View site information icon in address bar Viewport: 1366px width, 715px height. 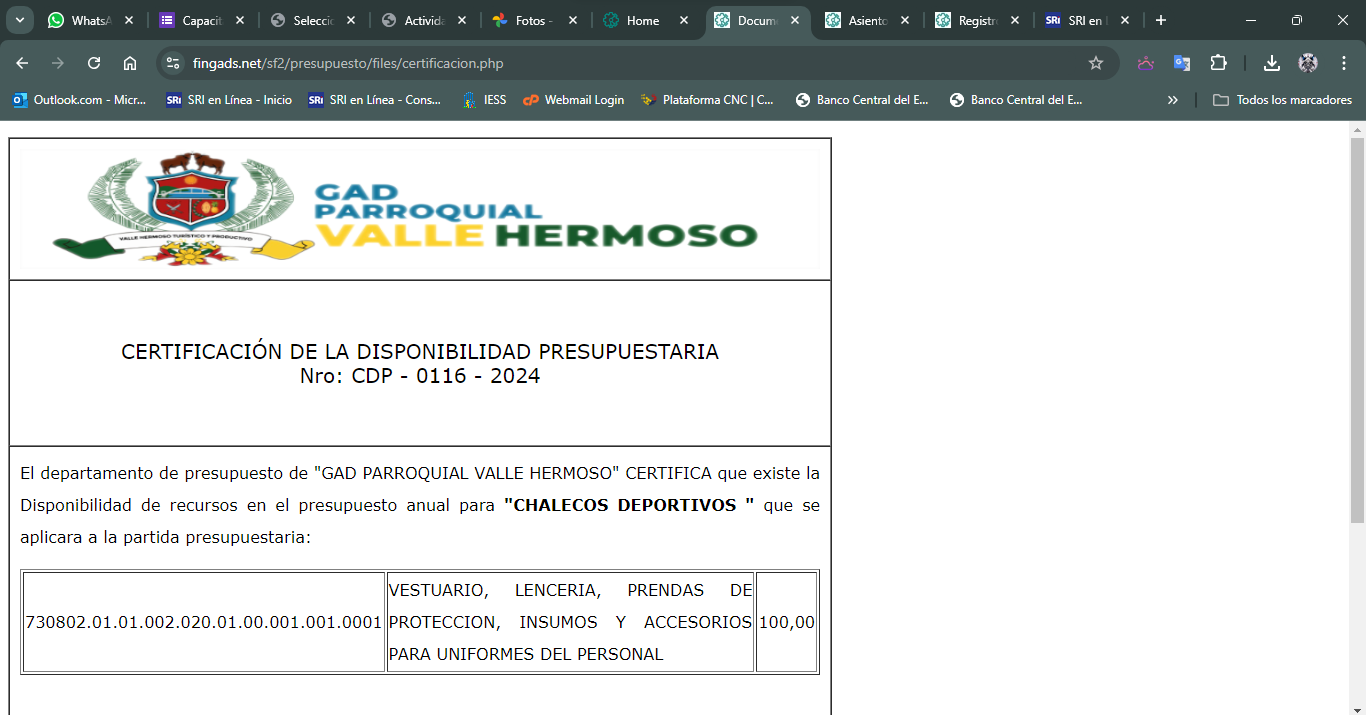tap(173, 63)
